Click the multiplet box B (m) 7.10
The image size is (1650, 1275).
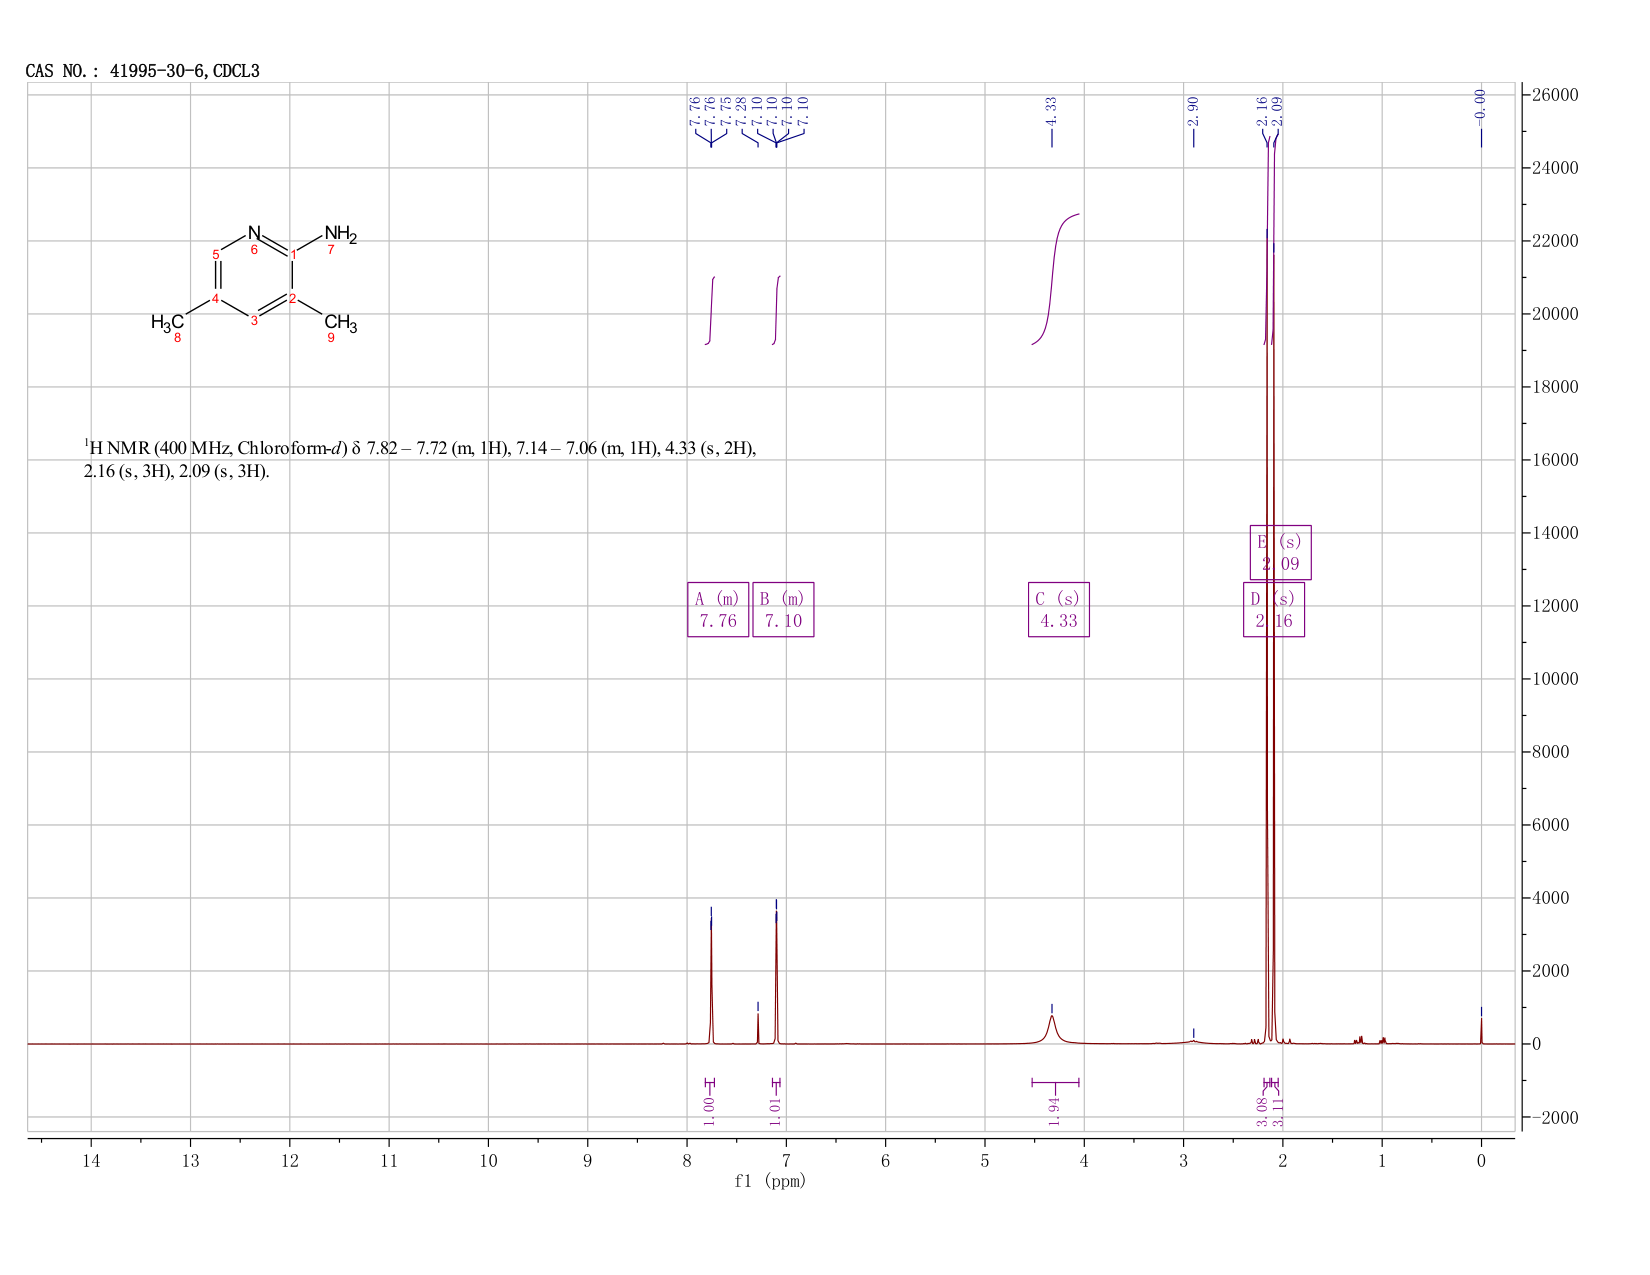783,609
